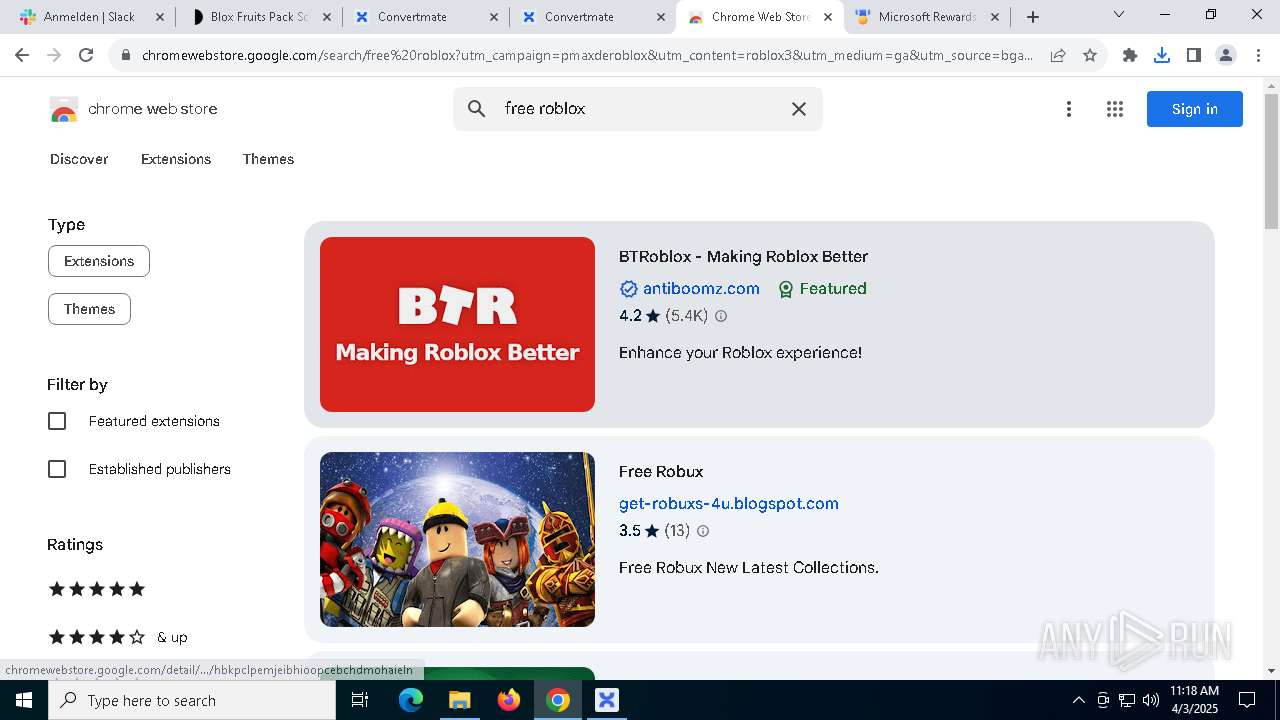
Task: Open Task View on the taskbar
Action: (360, 700)
